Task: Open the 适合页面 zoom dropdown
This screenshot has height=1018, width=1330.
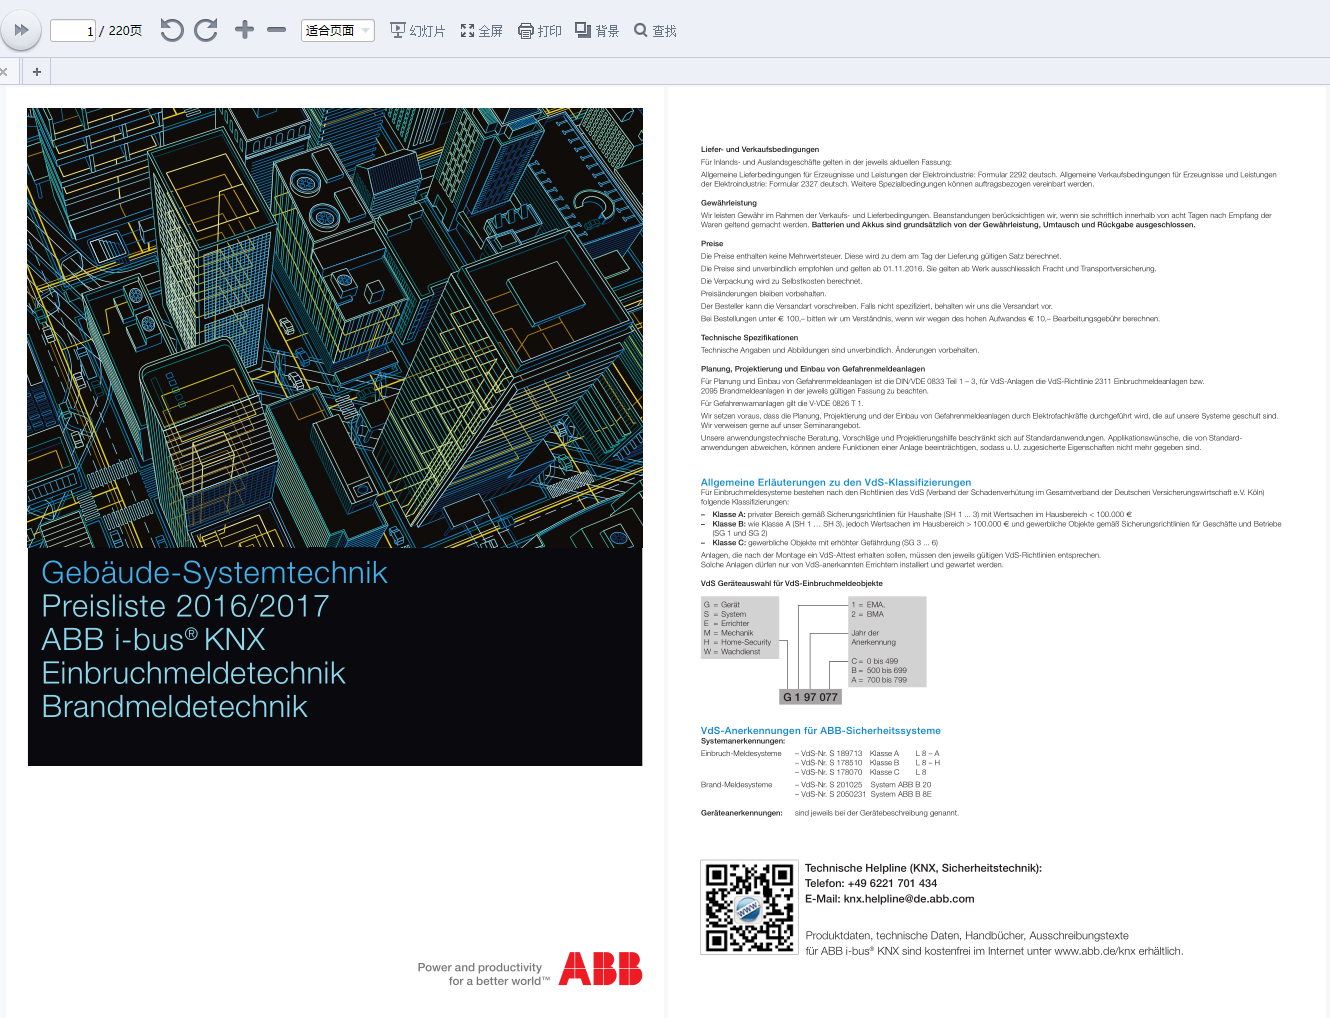Action: pyautogui.click(x=338, y=31)
